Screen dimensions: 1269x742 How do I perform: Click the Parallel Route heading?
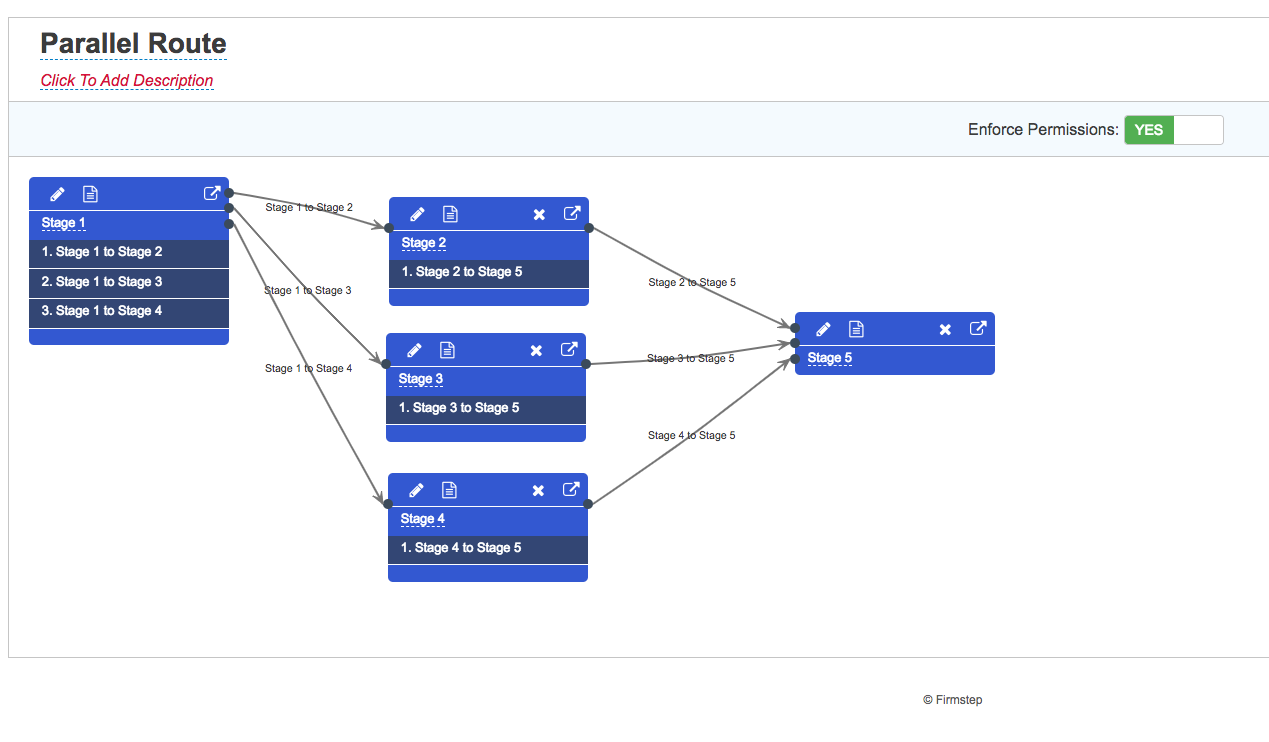pyautogui.click(x=132, y=43)
